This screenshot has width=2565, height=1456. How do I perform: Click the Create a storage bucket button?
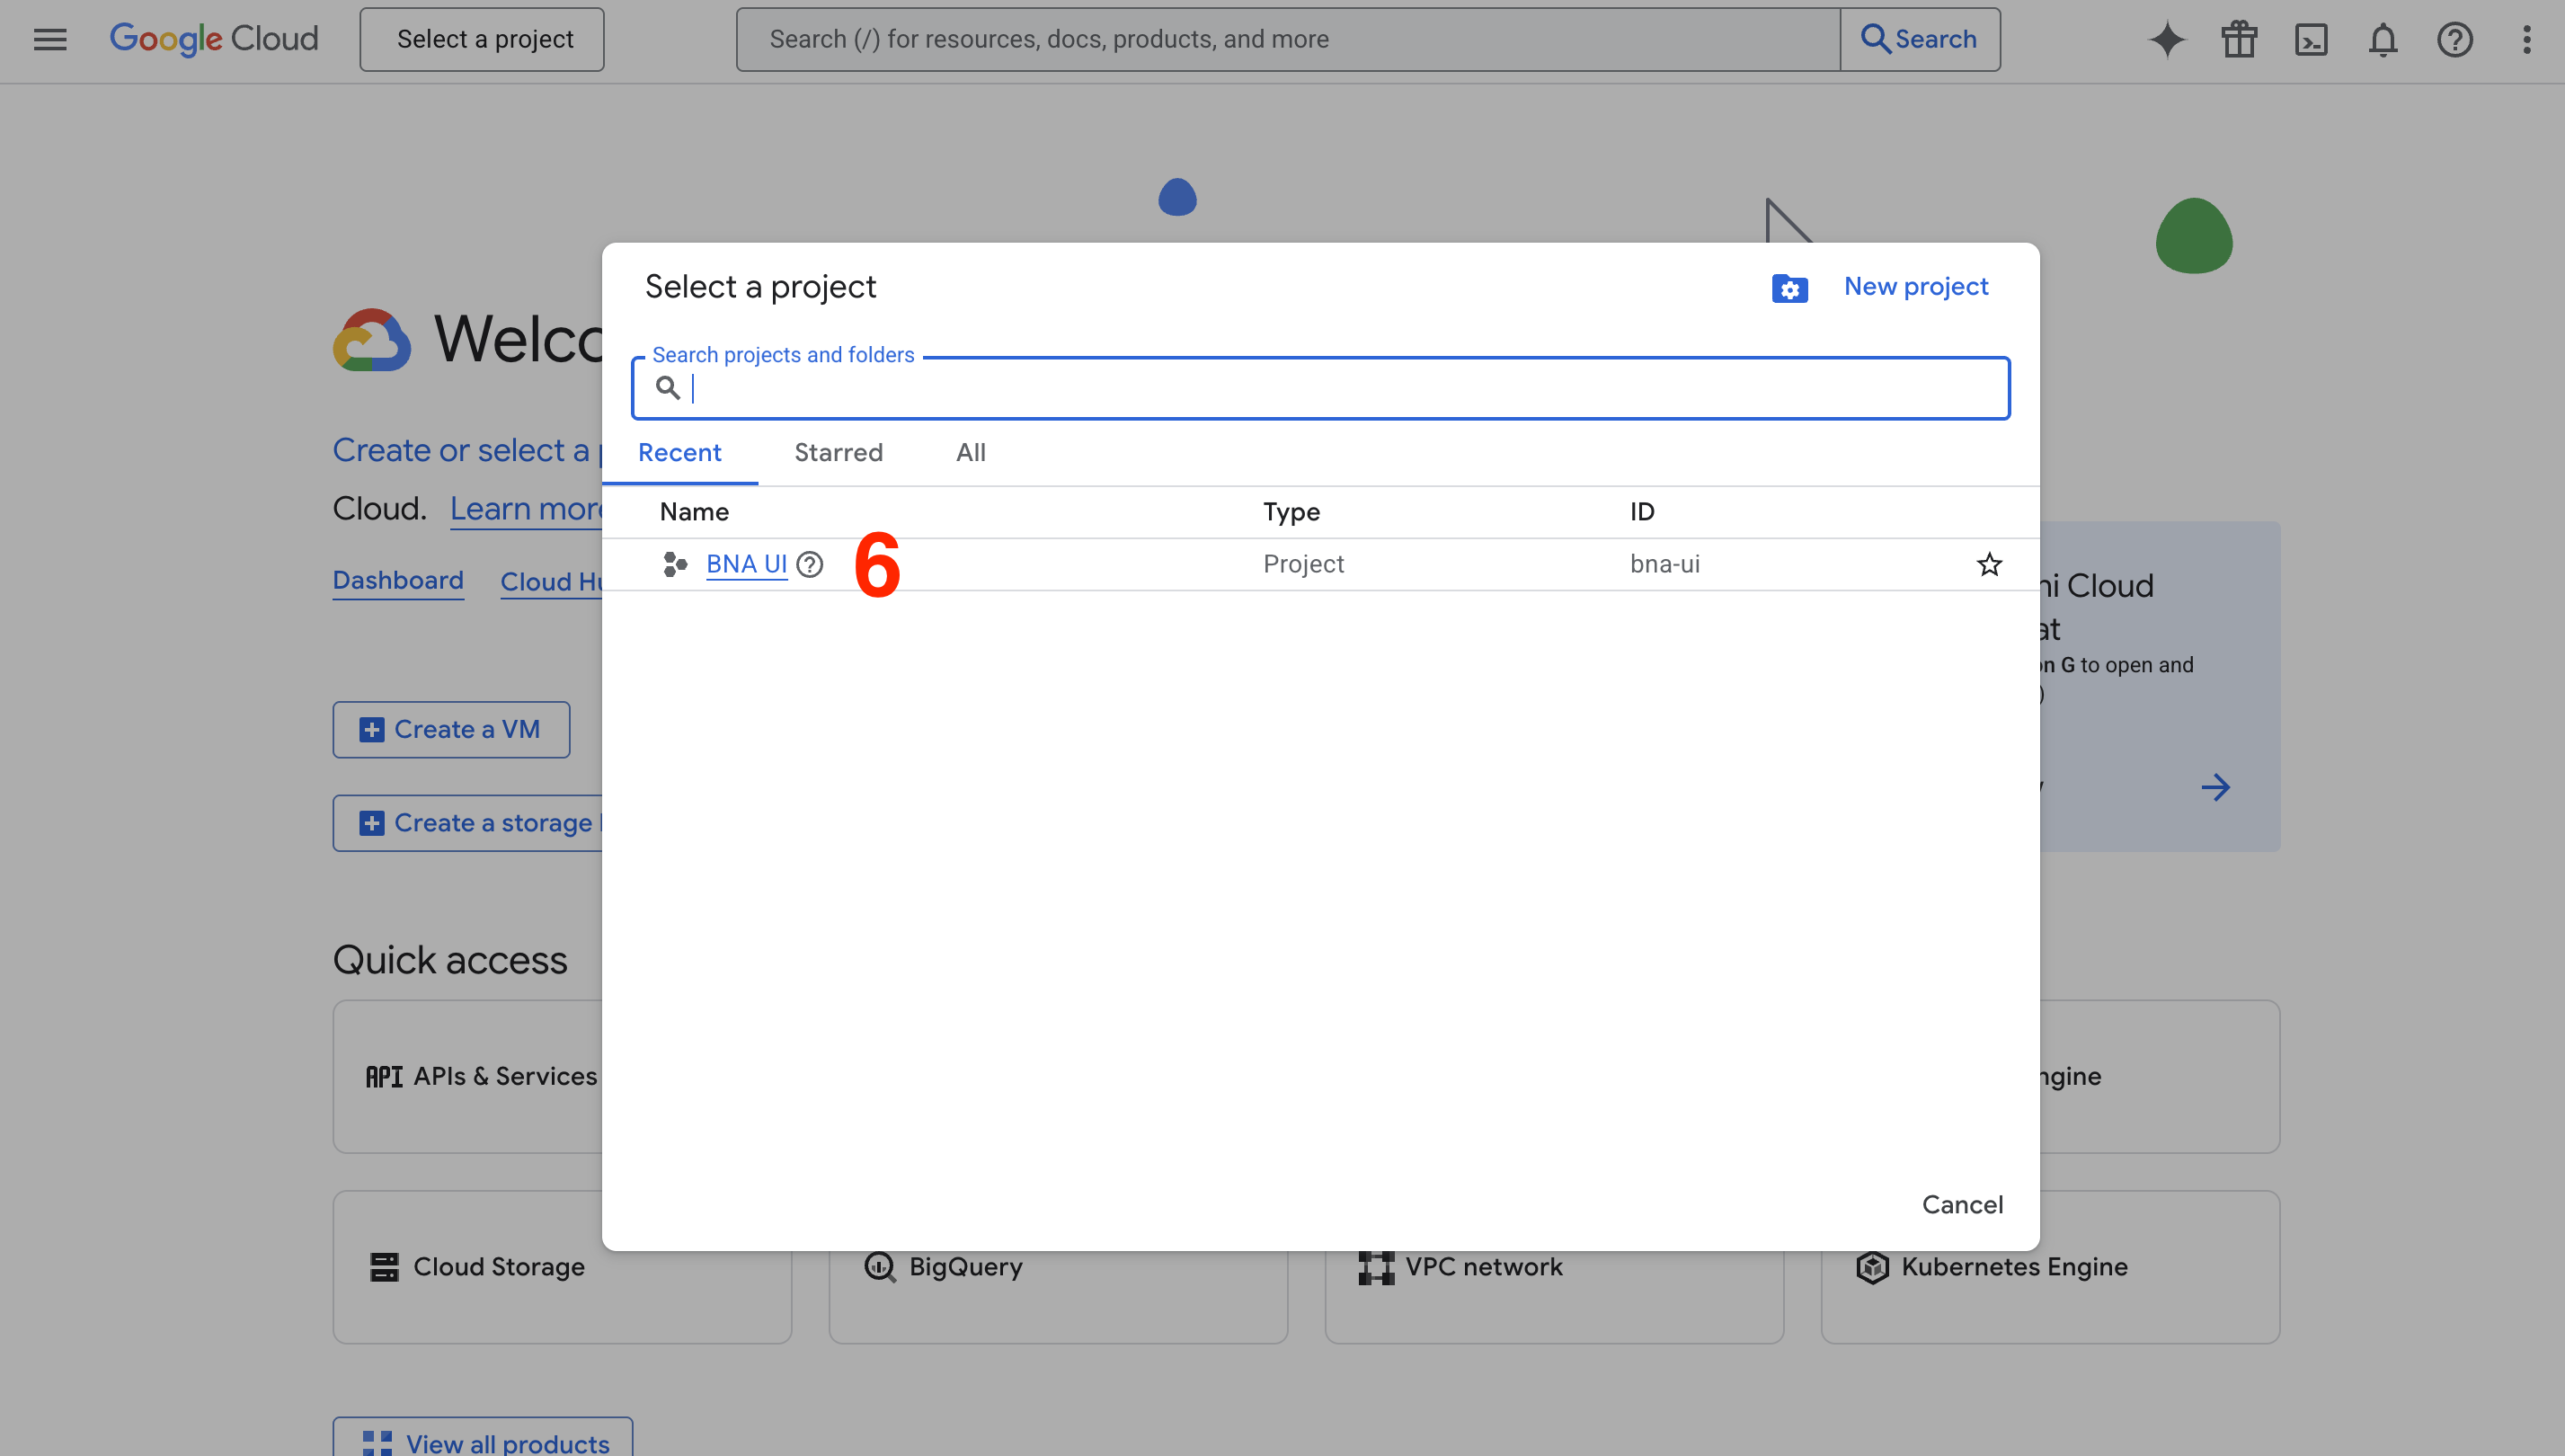[468, 823]
